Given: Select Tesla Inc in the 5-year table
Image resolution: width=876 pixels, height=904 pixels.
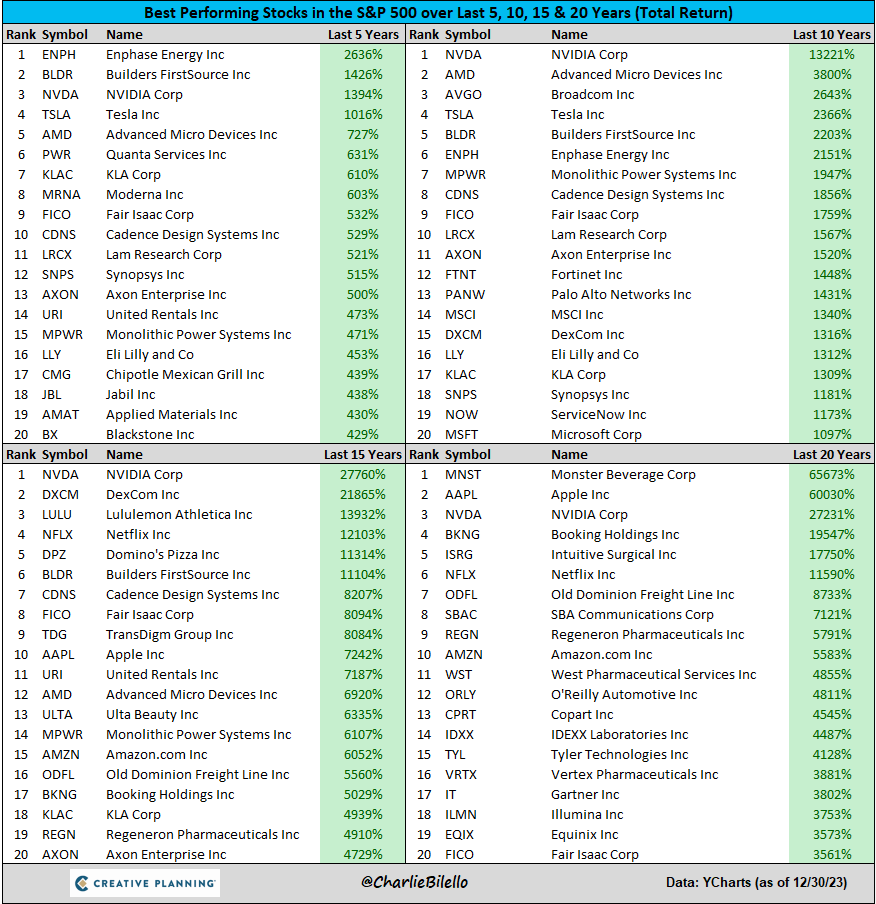Looking at the screenshot, I should 132,114.
